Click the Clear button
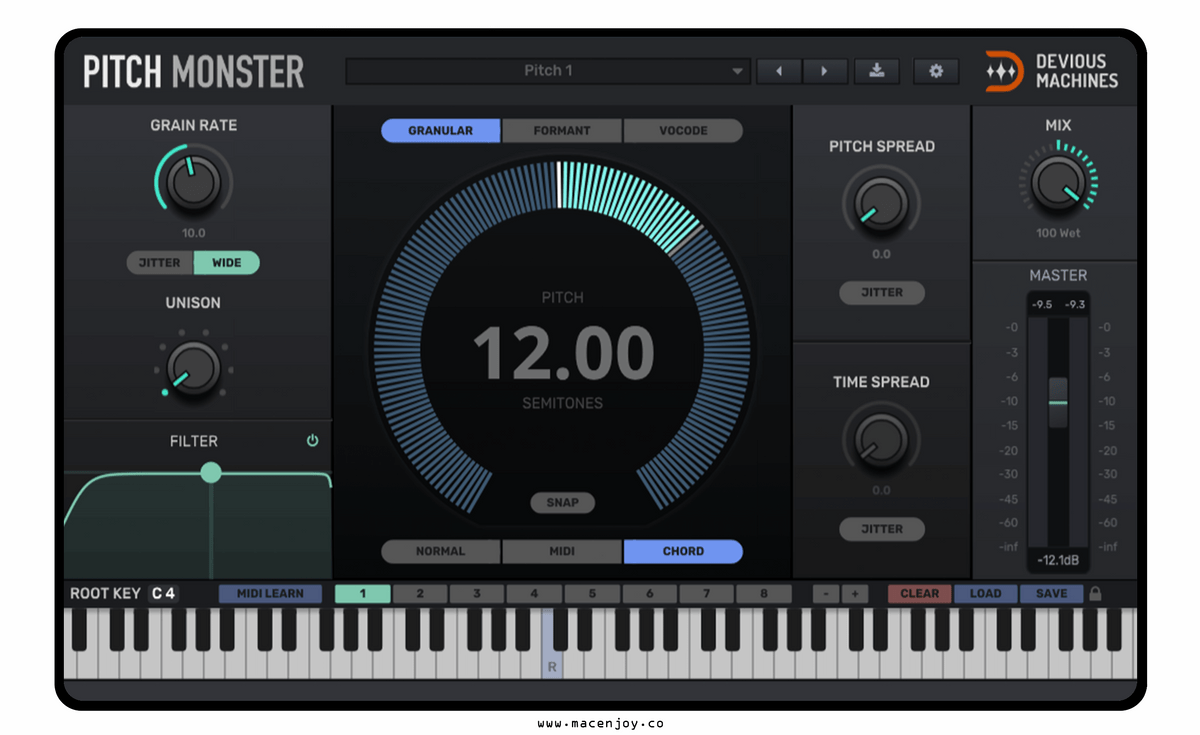The image size is (1200, 735). coord(919,593)
